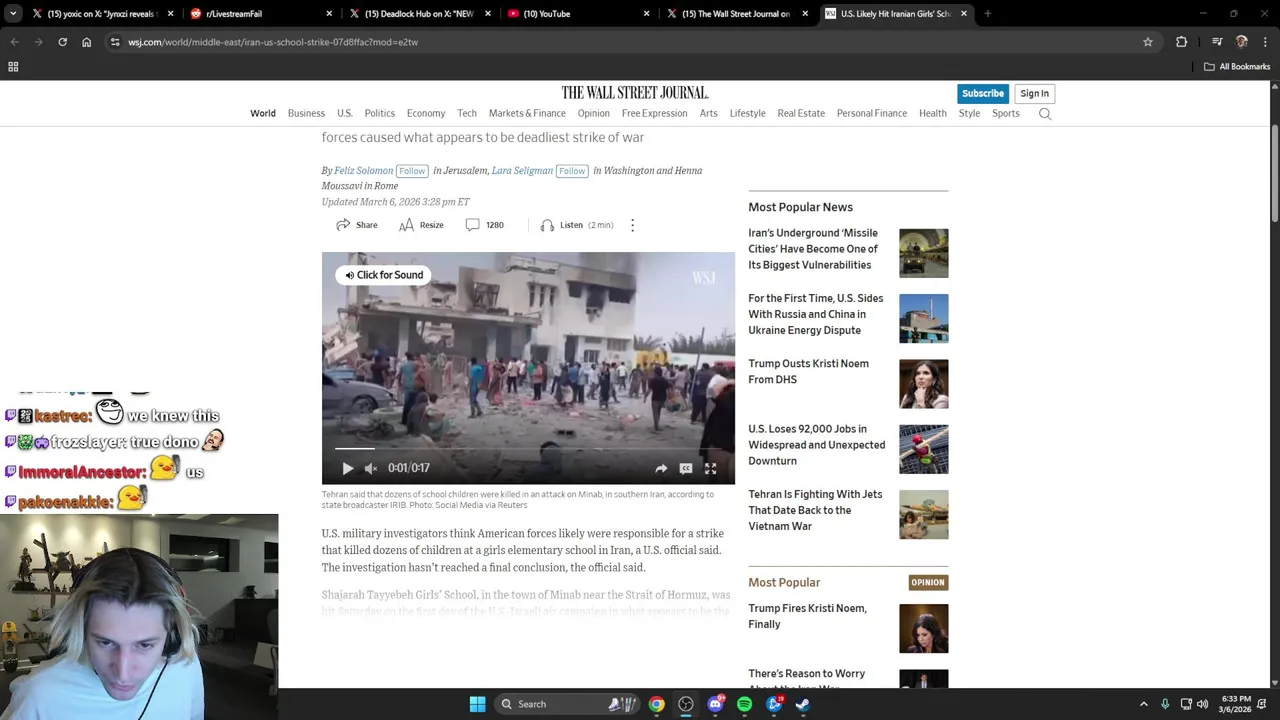Click the wsj.com address bar

point(630,42)
